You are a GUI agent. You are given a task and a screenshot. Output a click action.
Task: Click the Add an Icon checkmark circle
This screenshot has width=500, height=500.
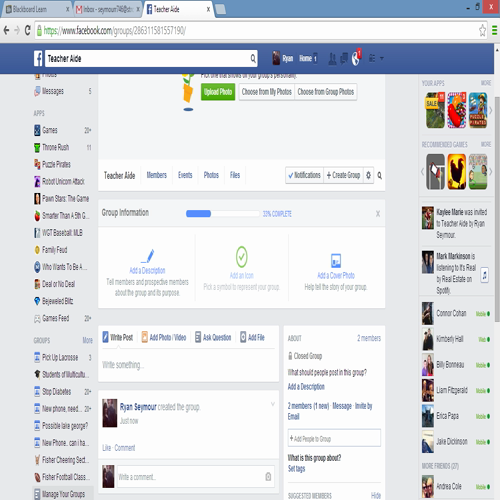[x=242, y=257]
